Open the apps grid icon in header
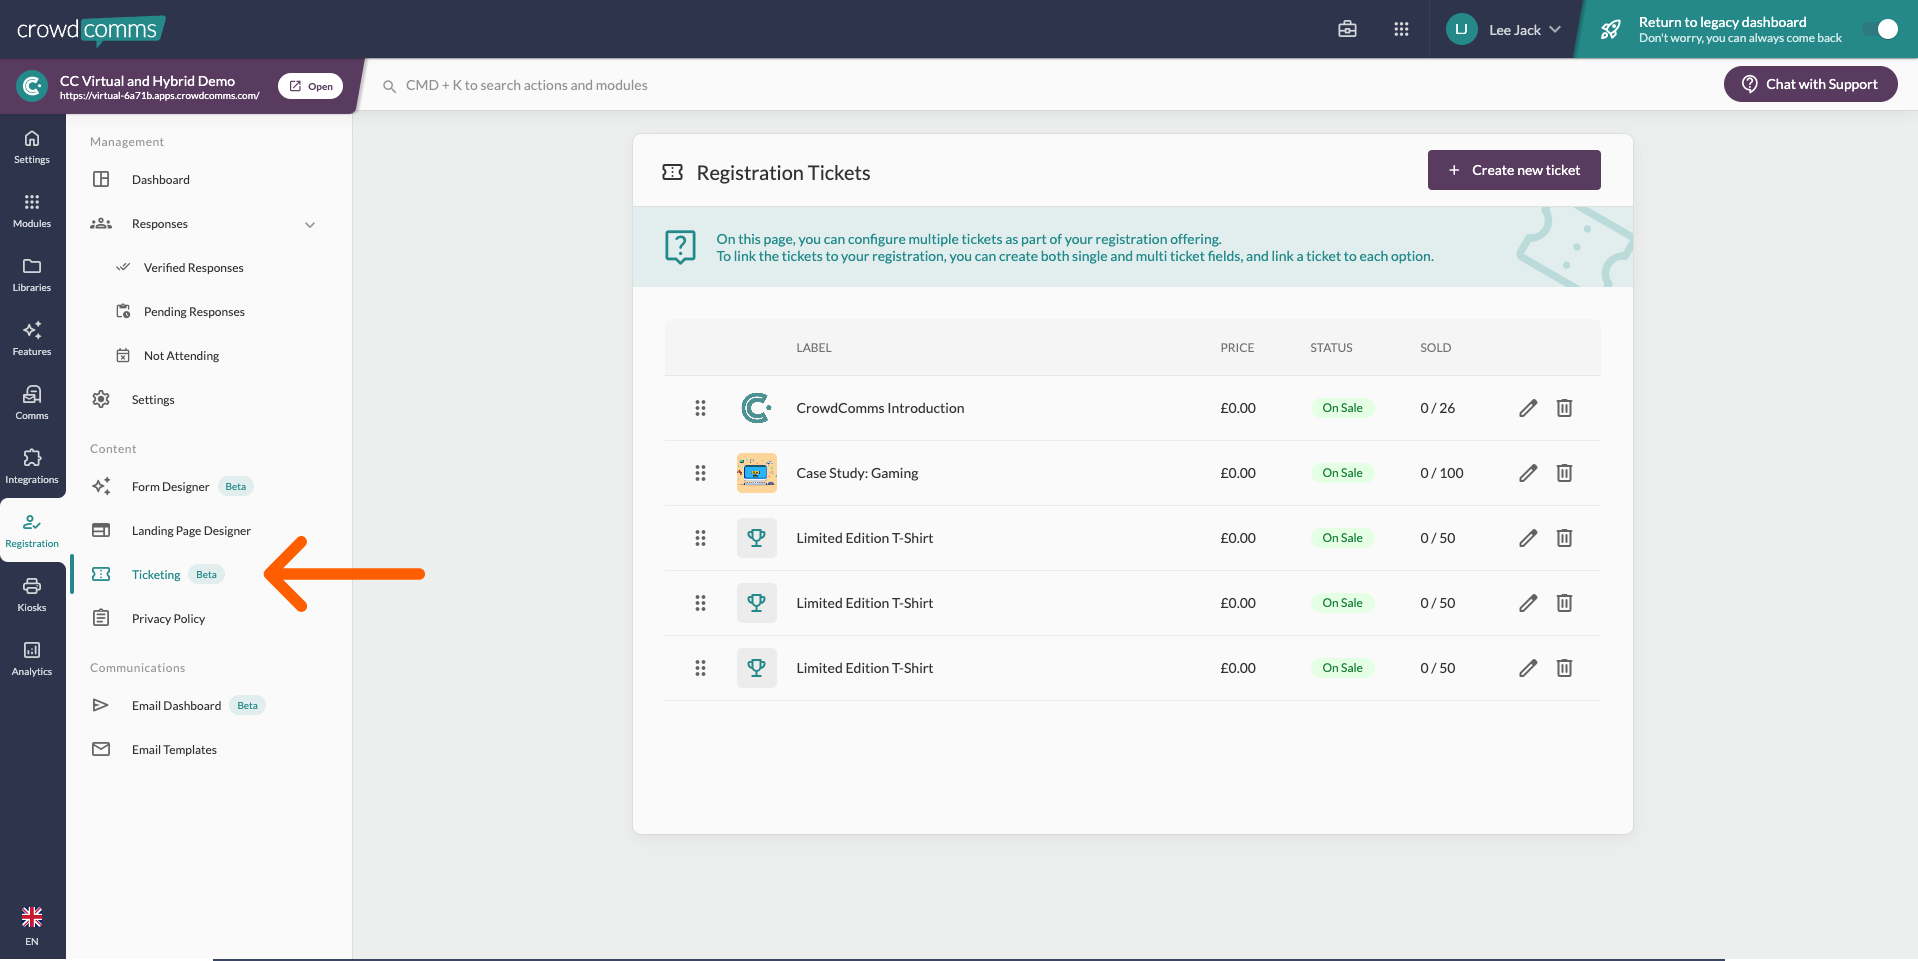Screen dimensions: 1918x961 click(x=1401, y=29)
